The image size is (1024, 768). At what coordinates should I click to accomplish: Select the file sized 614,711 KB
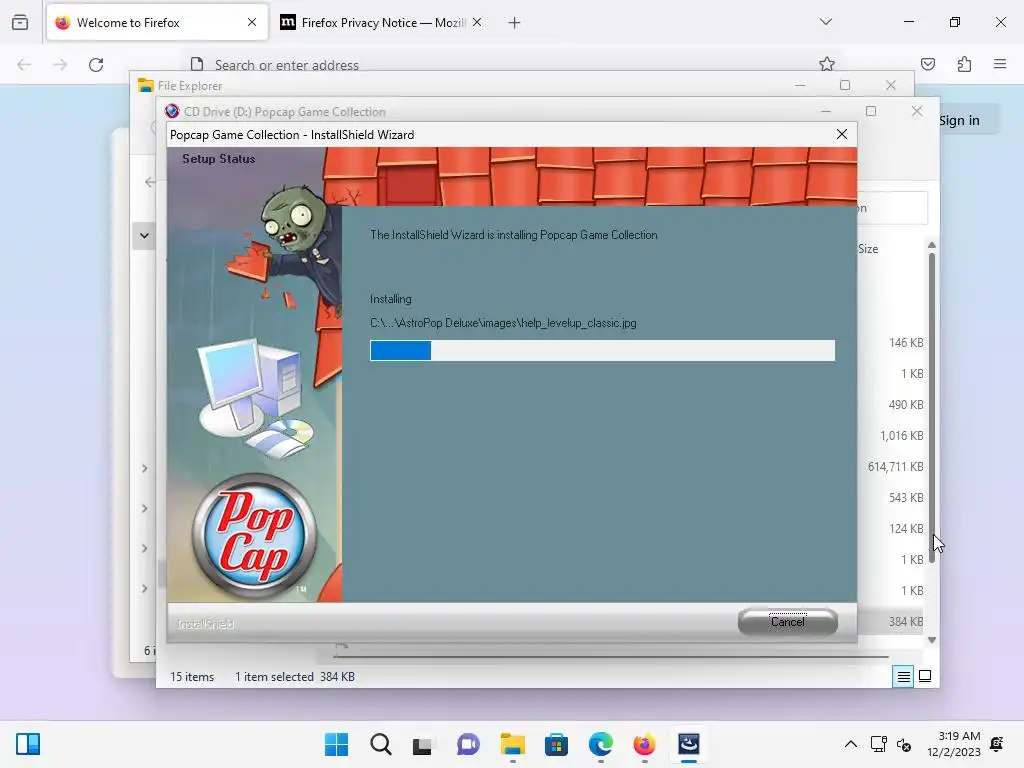tap(895, 466)
